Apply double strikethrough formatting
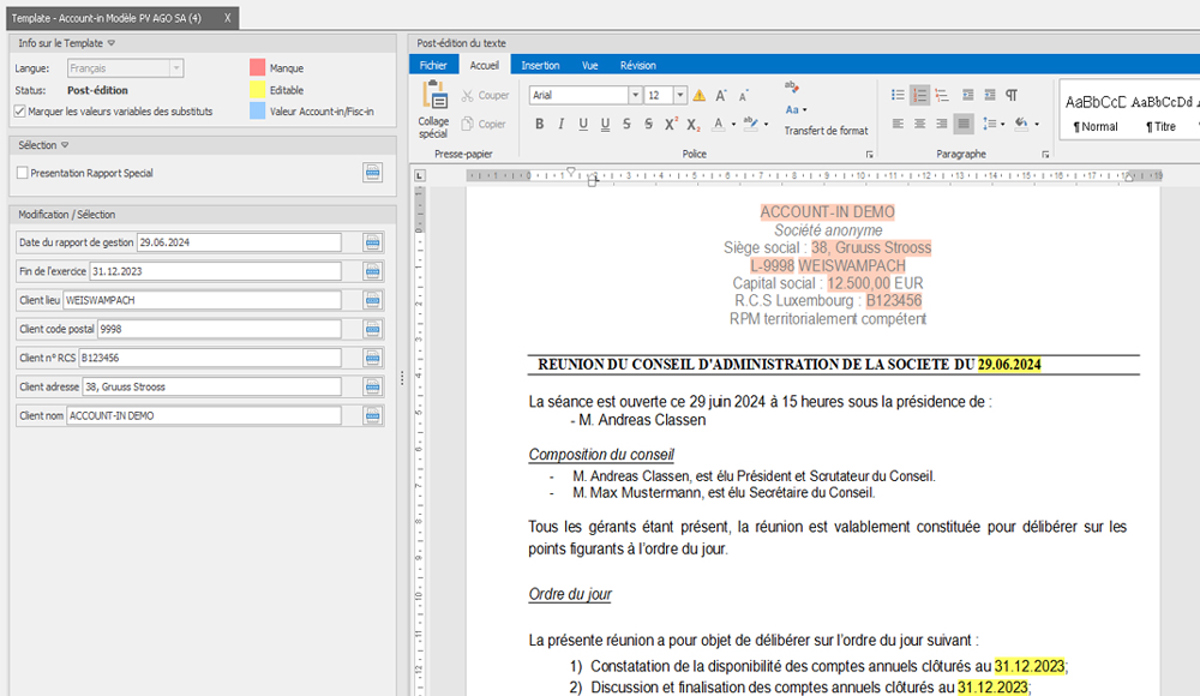This screenshot has width=1200, height=696. [649, 124]
